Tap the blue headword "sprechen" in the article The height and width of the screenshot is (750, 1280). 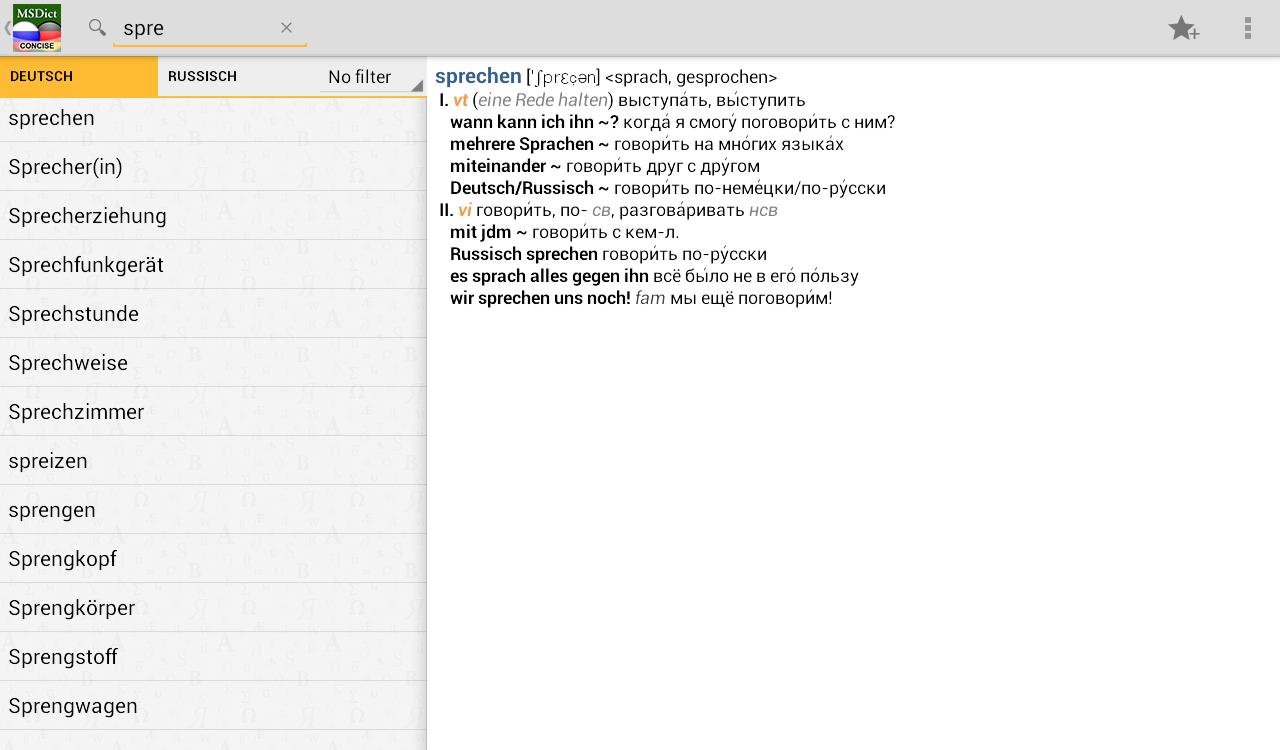click(478, 77)
